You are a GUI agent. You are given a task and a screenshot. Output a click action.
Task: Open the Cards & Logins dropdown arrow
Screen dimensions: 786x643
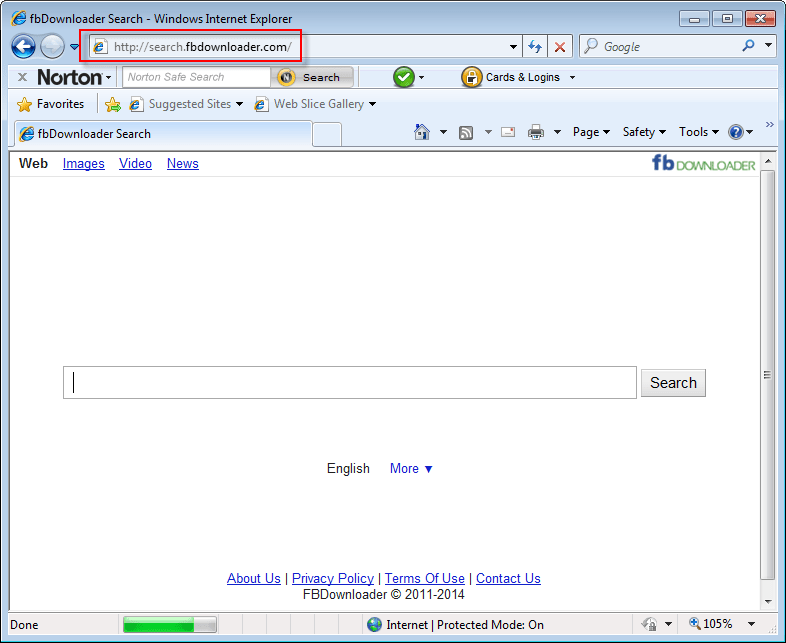[x=572, y=78]
